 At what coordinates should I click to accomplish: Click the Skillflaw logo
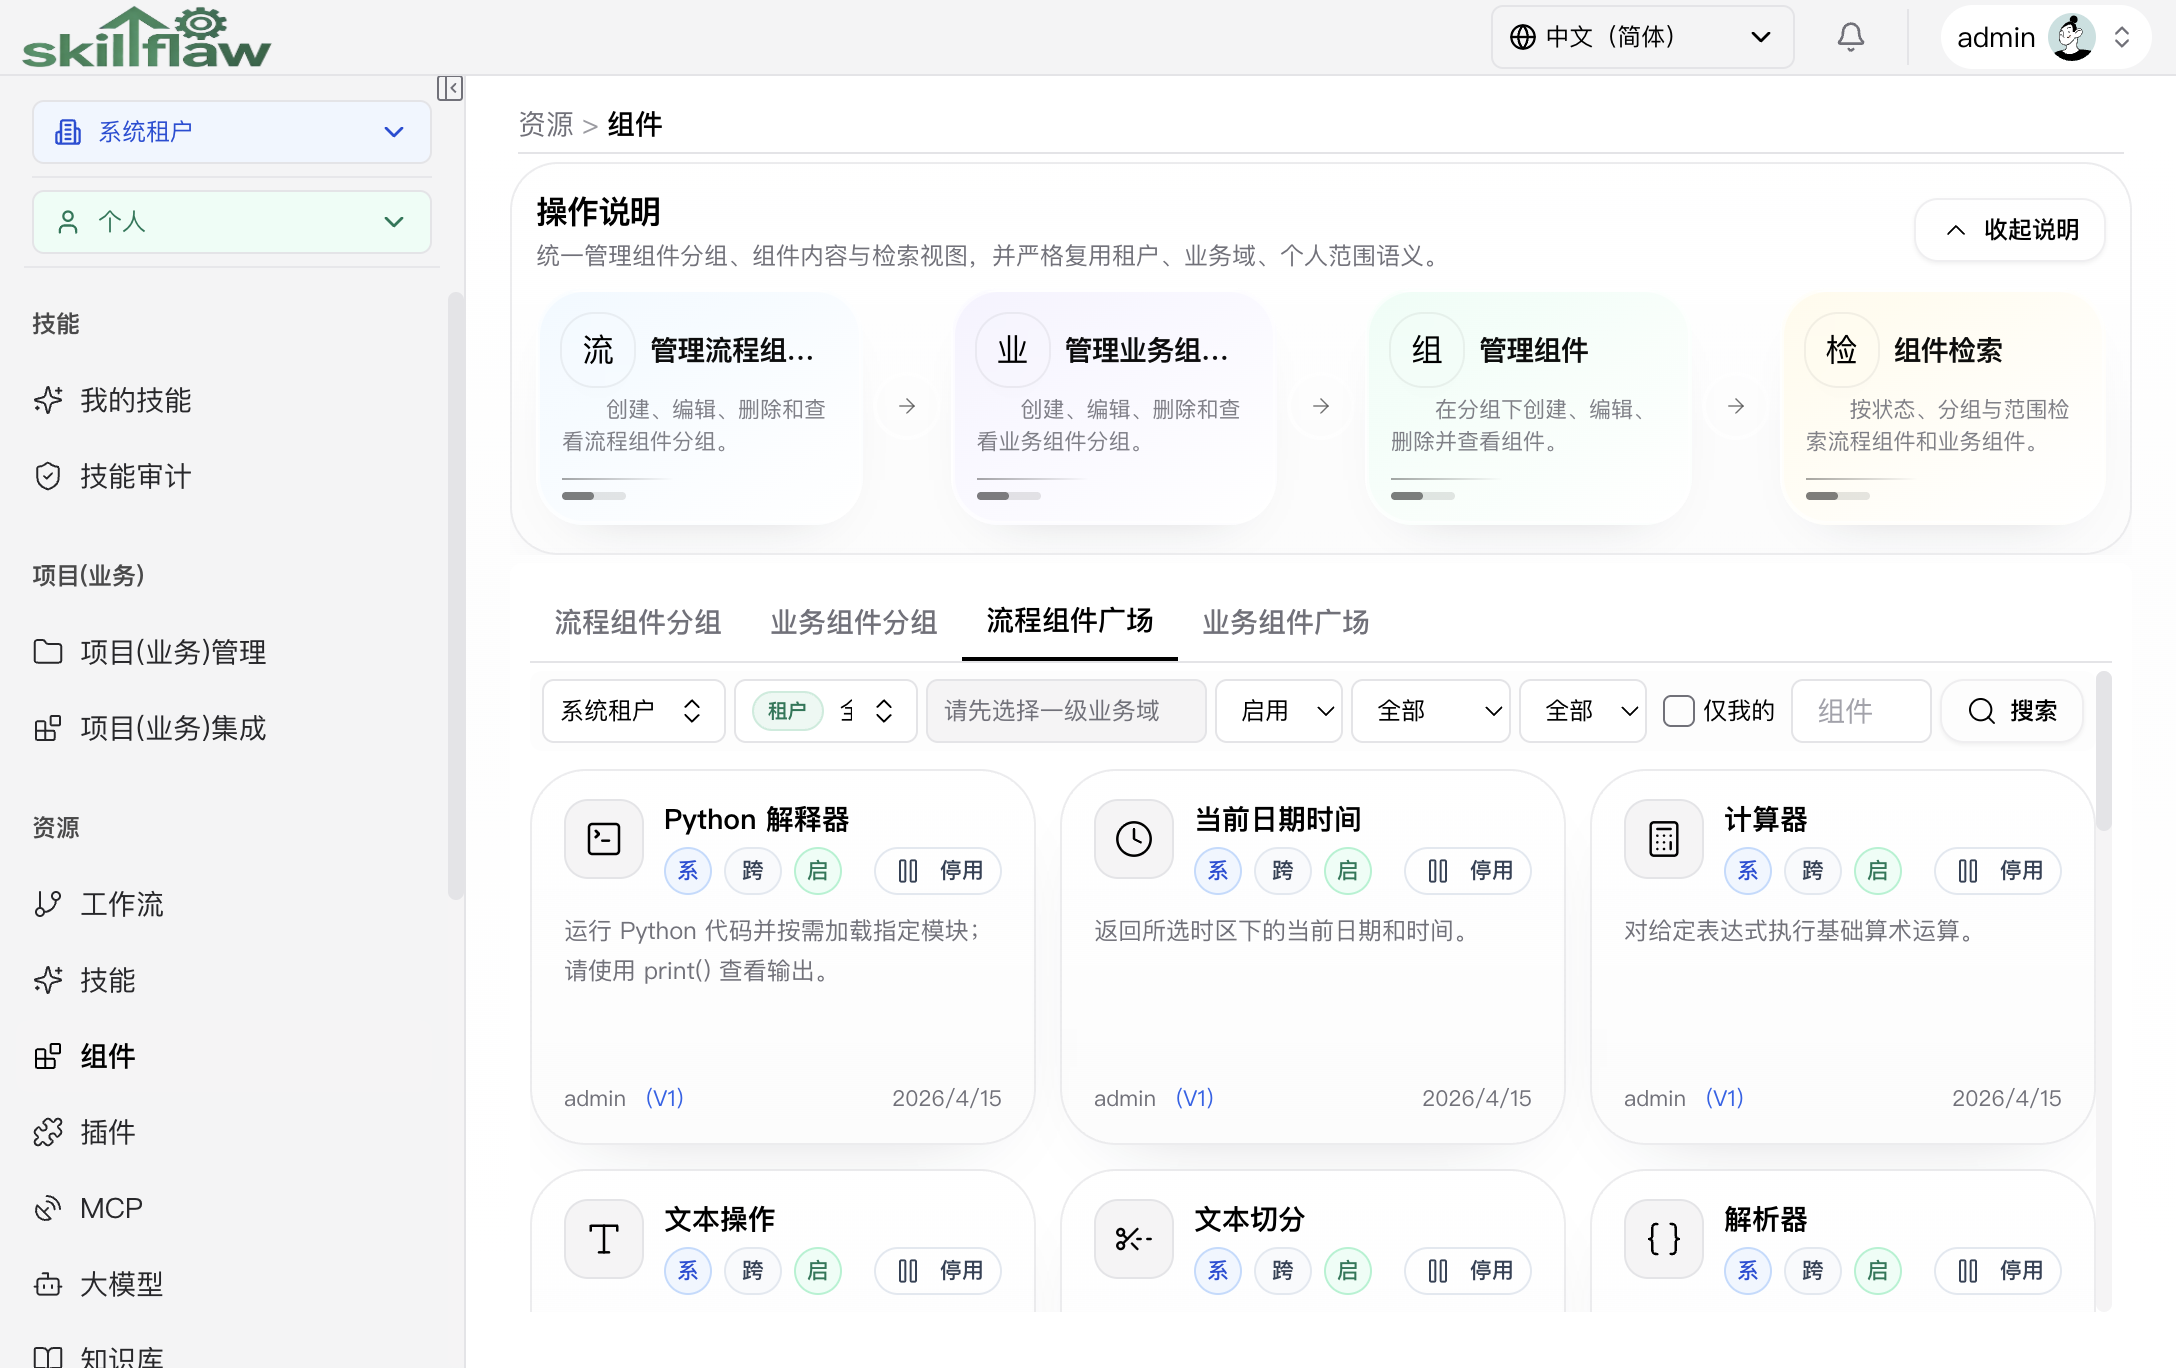pos(146,37)
